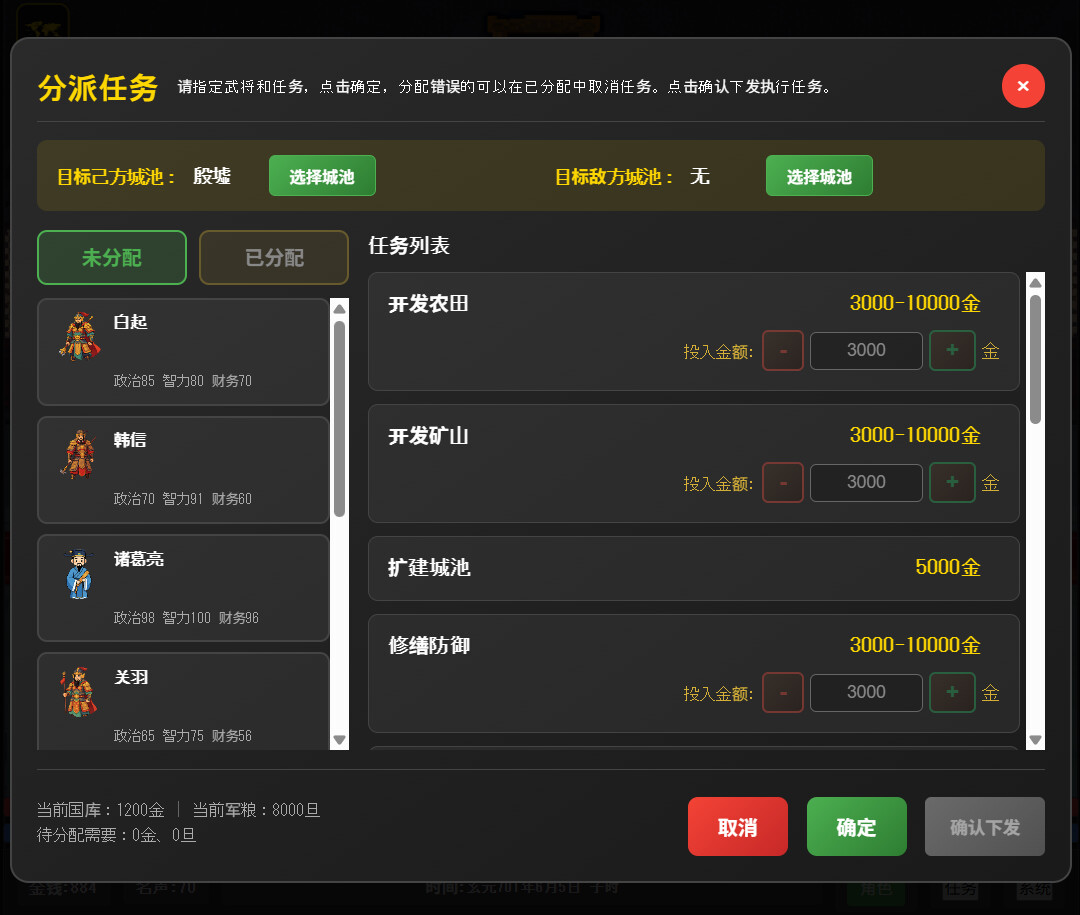This screenshot has width=1080, height=915.
Task: Click 开发农田 investment amount field
Action: coord(866,351)
